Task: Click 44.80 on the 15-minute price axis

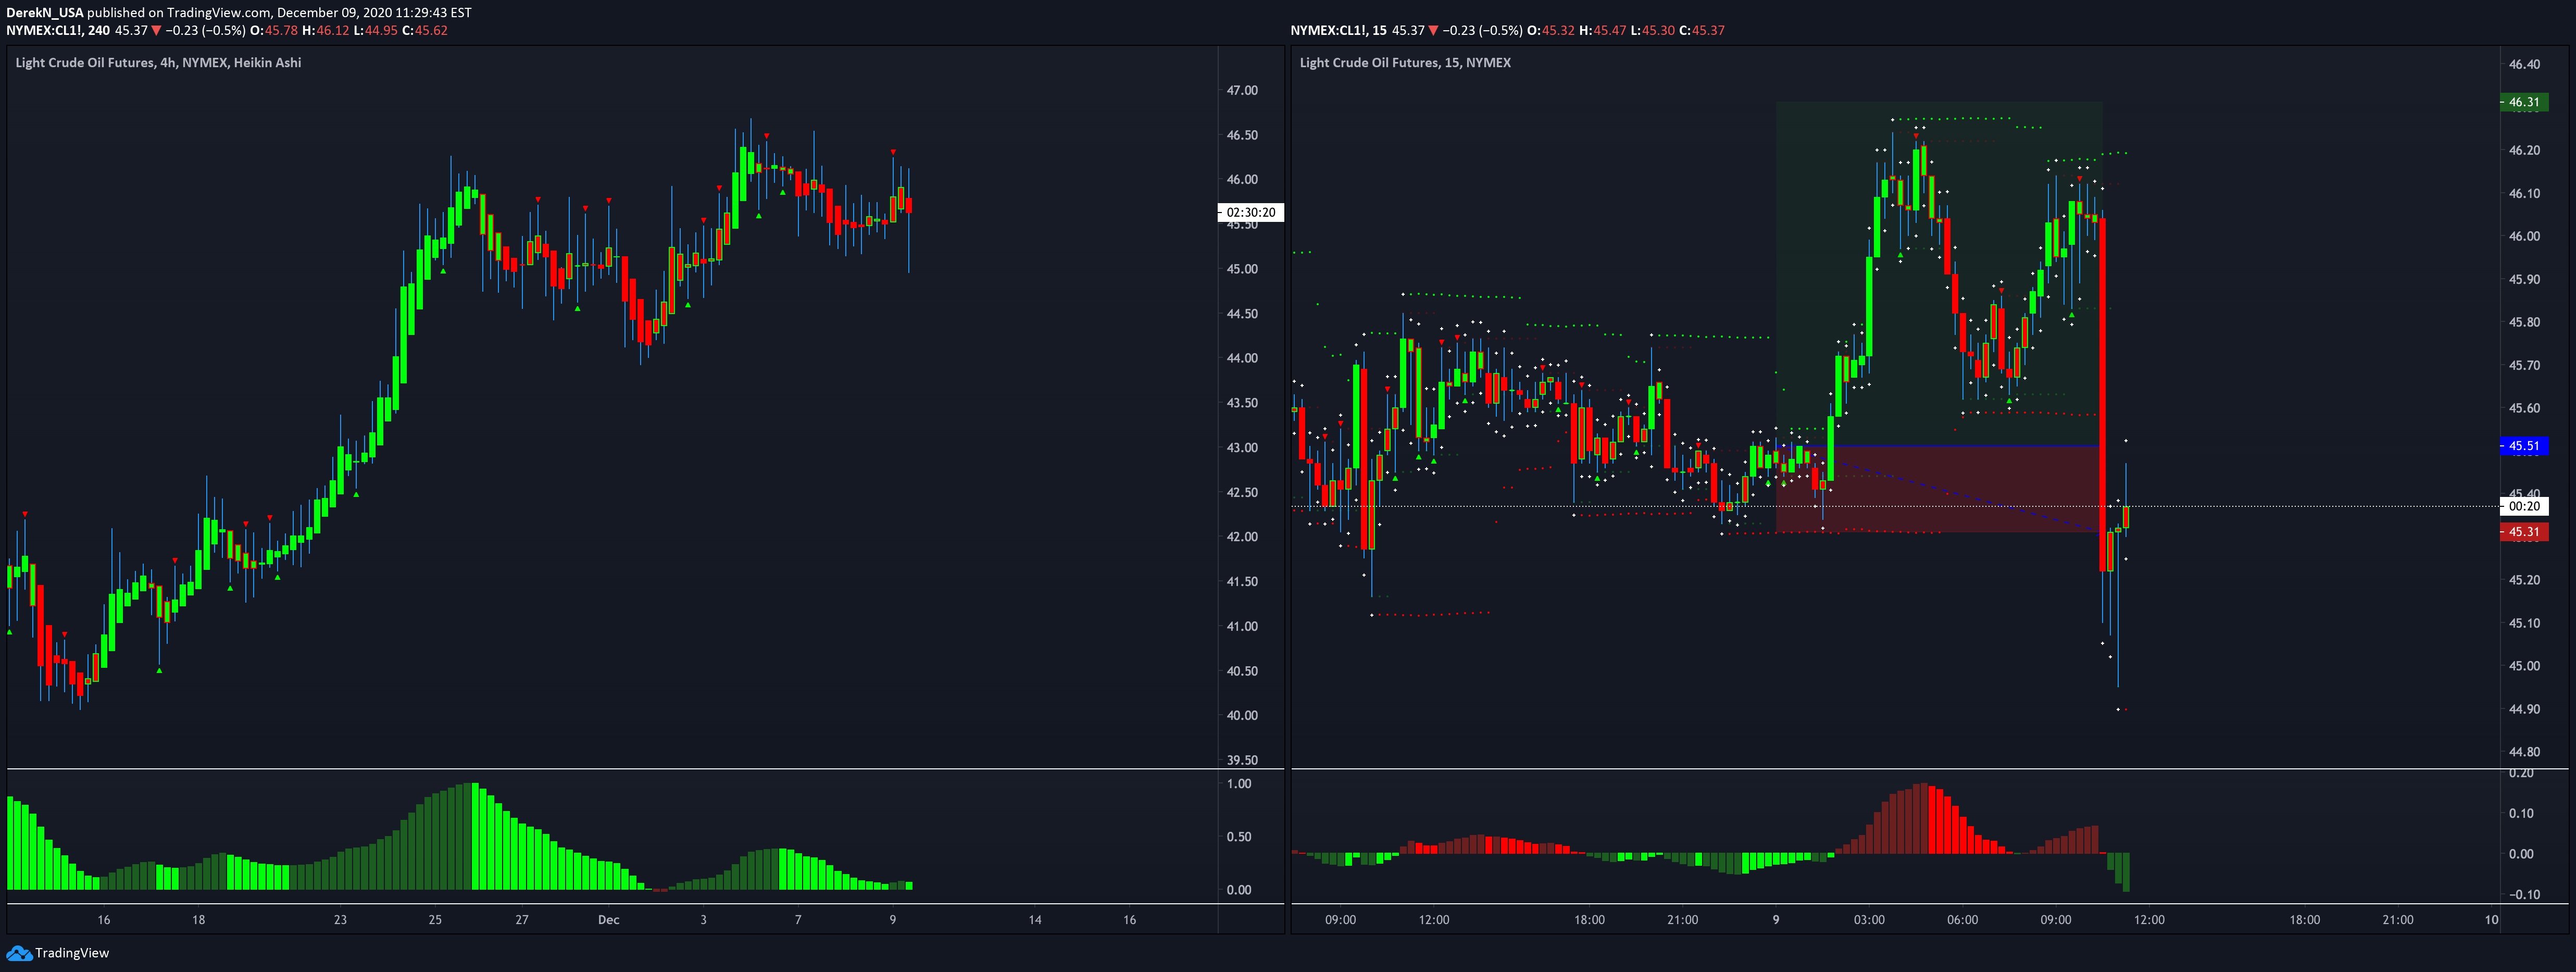Action: point(2524,752)
